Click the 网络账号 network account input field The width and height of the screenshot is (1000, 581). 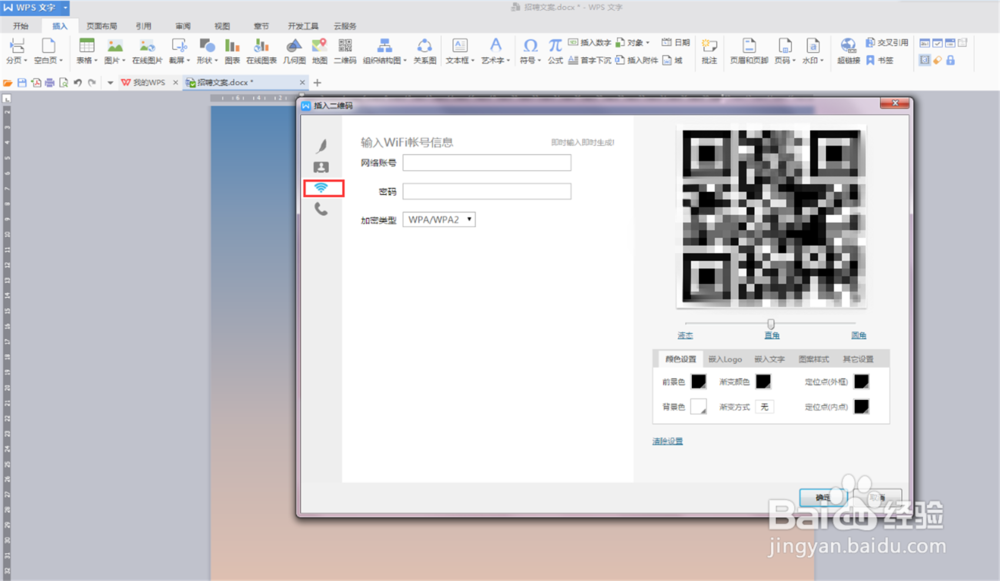[487, 163]
